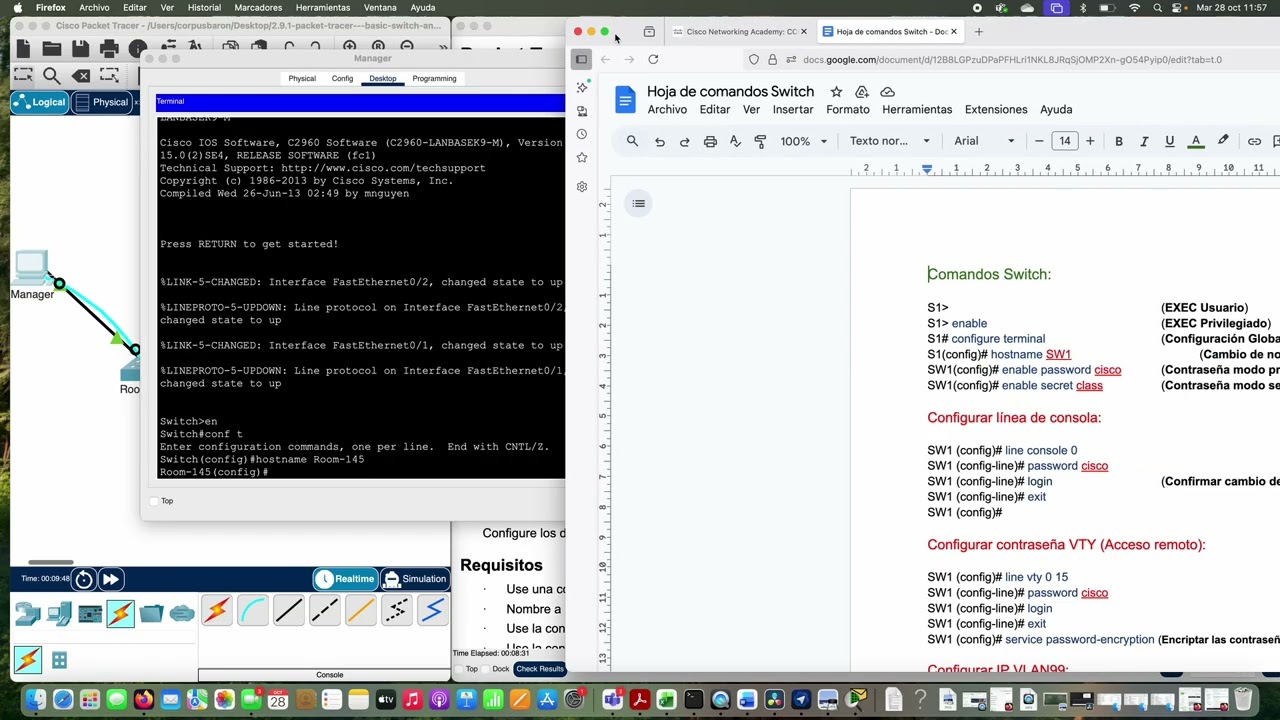Open the Programming tab in Manager window
Image resolution: width=1280 pixels, height=720 pixels.
click(x=434, y=78)
